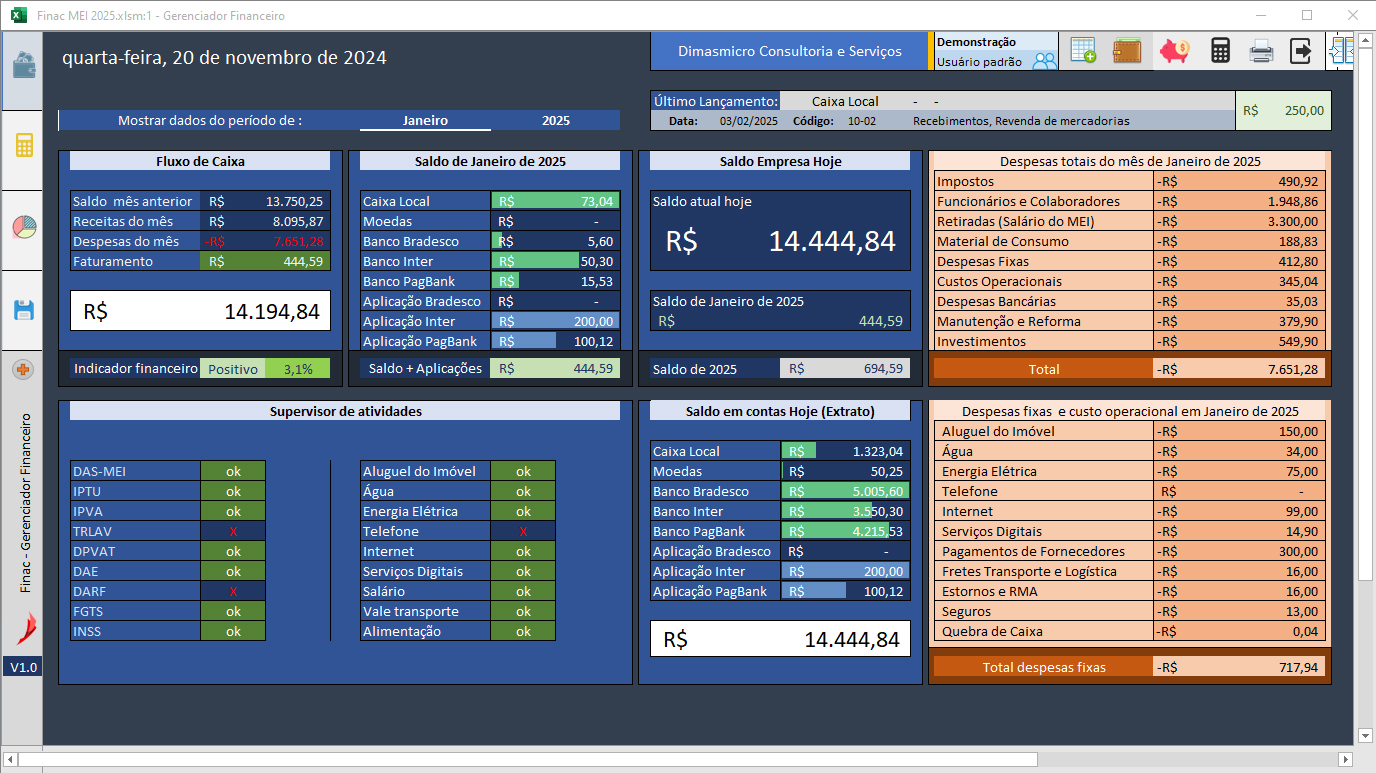Click the spreadsheet with green plus icon
The image size is (1376, 773).
pyautogui.click(x=1083, y=51)
